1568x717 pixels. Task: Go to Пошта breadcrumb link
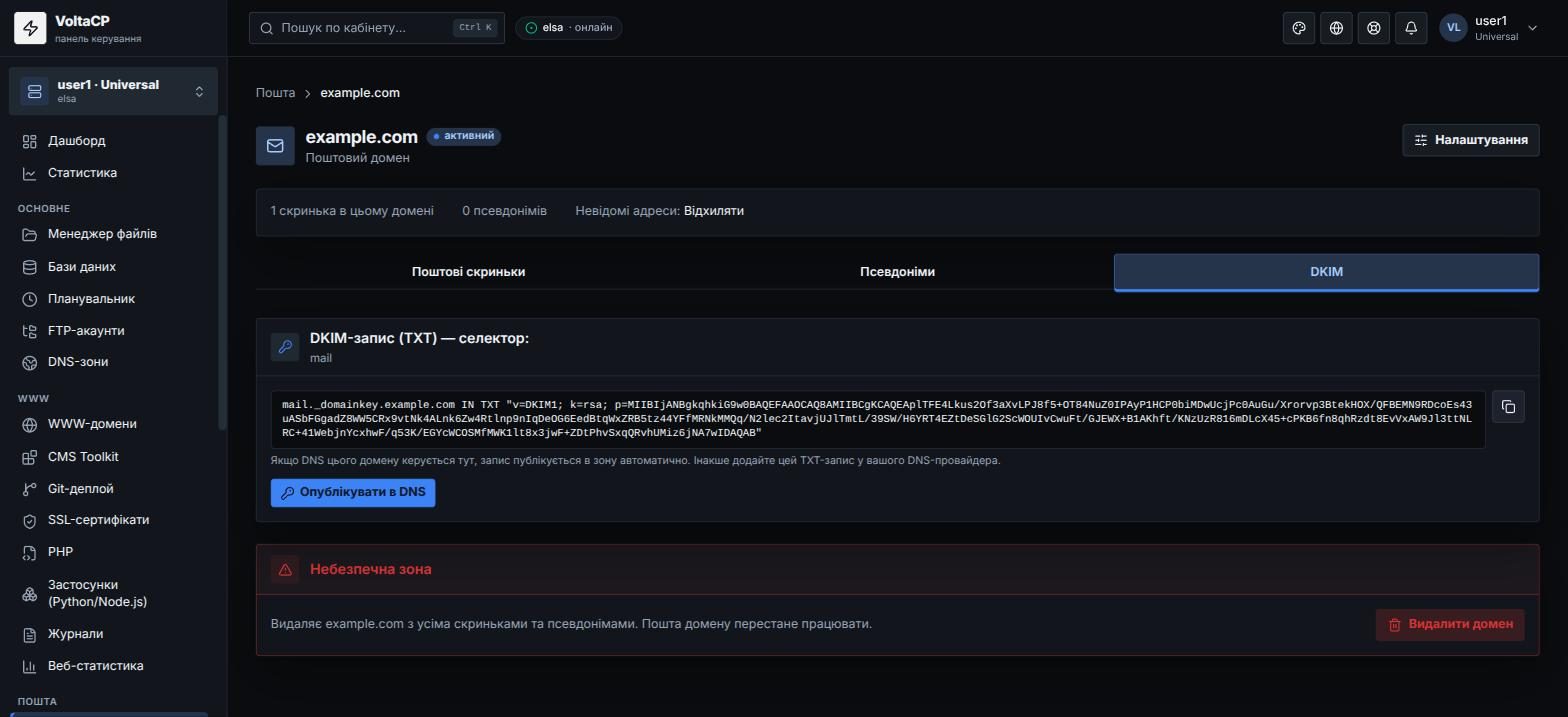pos(275,93)
